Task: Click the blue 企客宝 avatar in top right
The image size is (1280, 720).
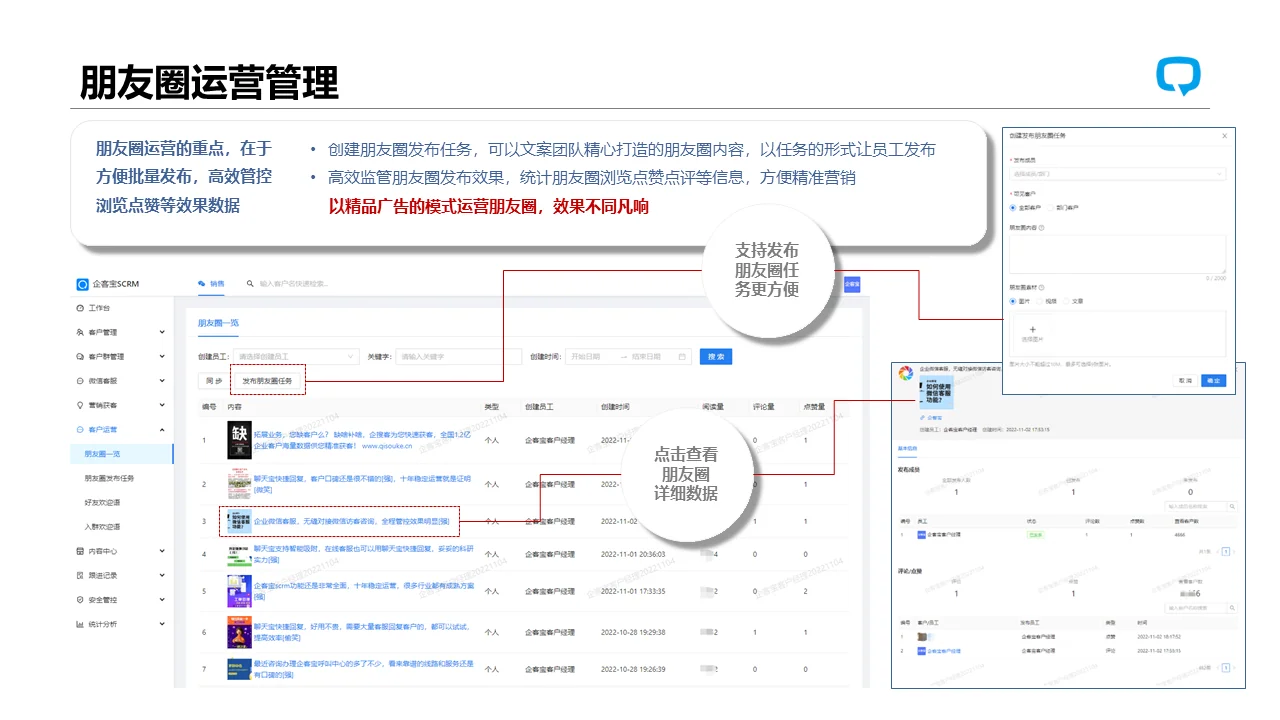Action: (x=852, y=284)
